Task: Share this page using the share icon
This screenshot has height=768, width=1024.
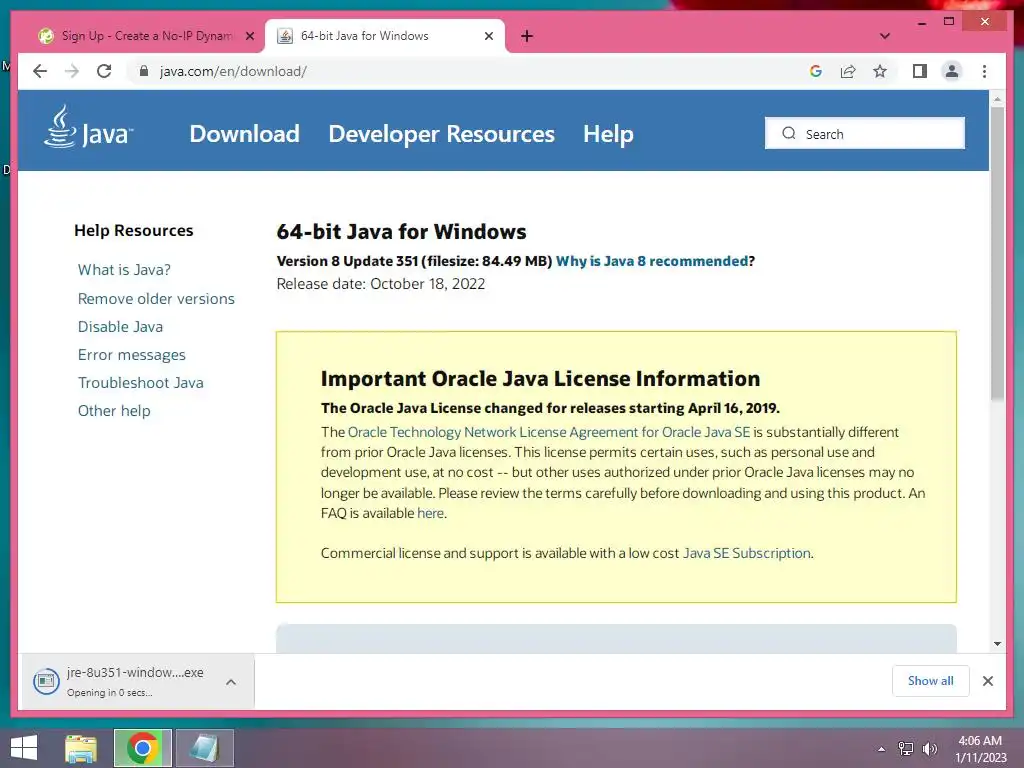Action: tap(848, 71)
